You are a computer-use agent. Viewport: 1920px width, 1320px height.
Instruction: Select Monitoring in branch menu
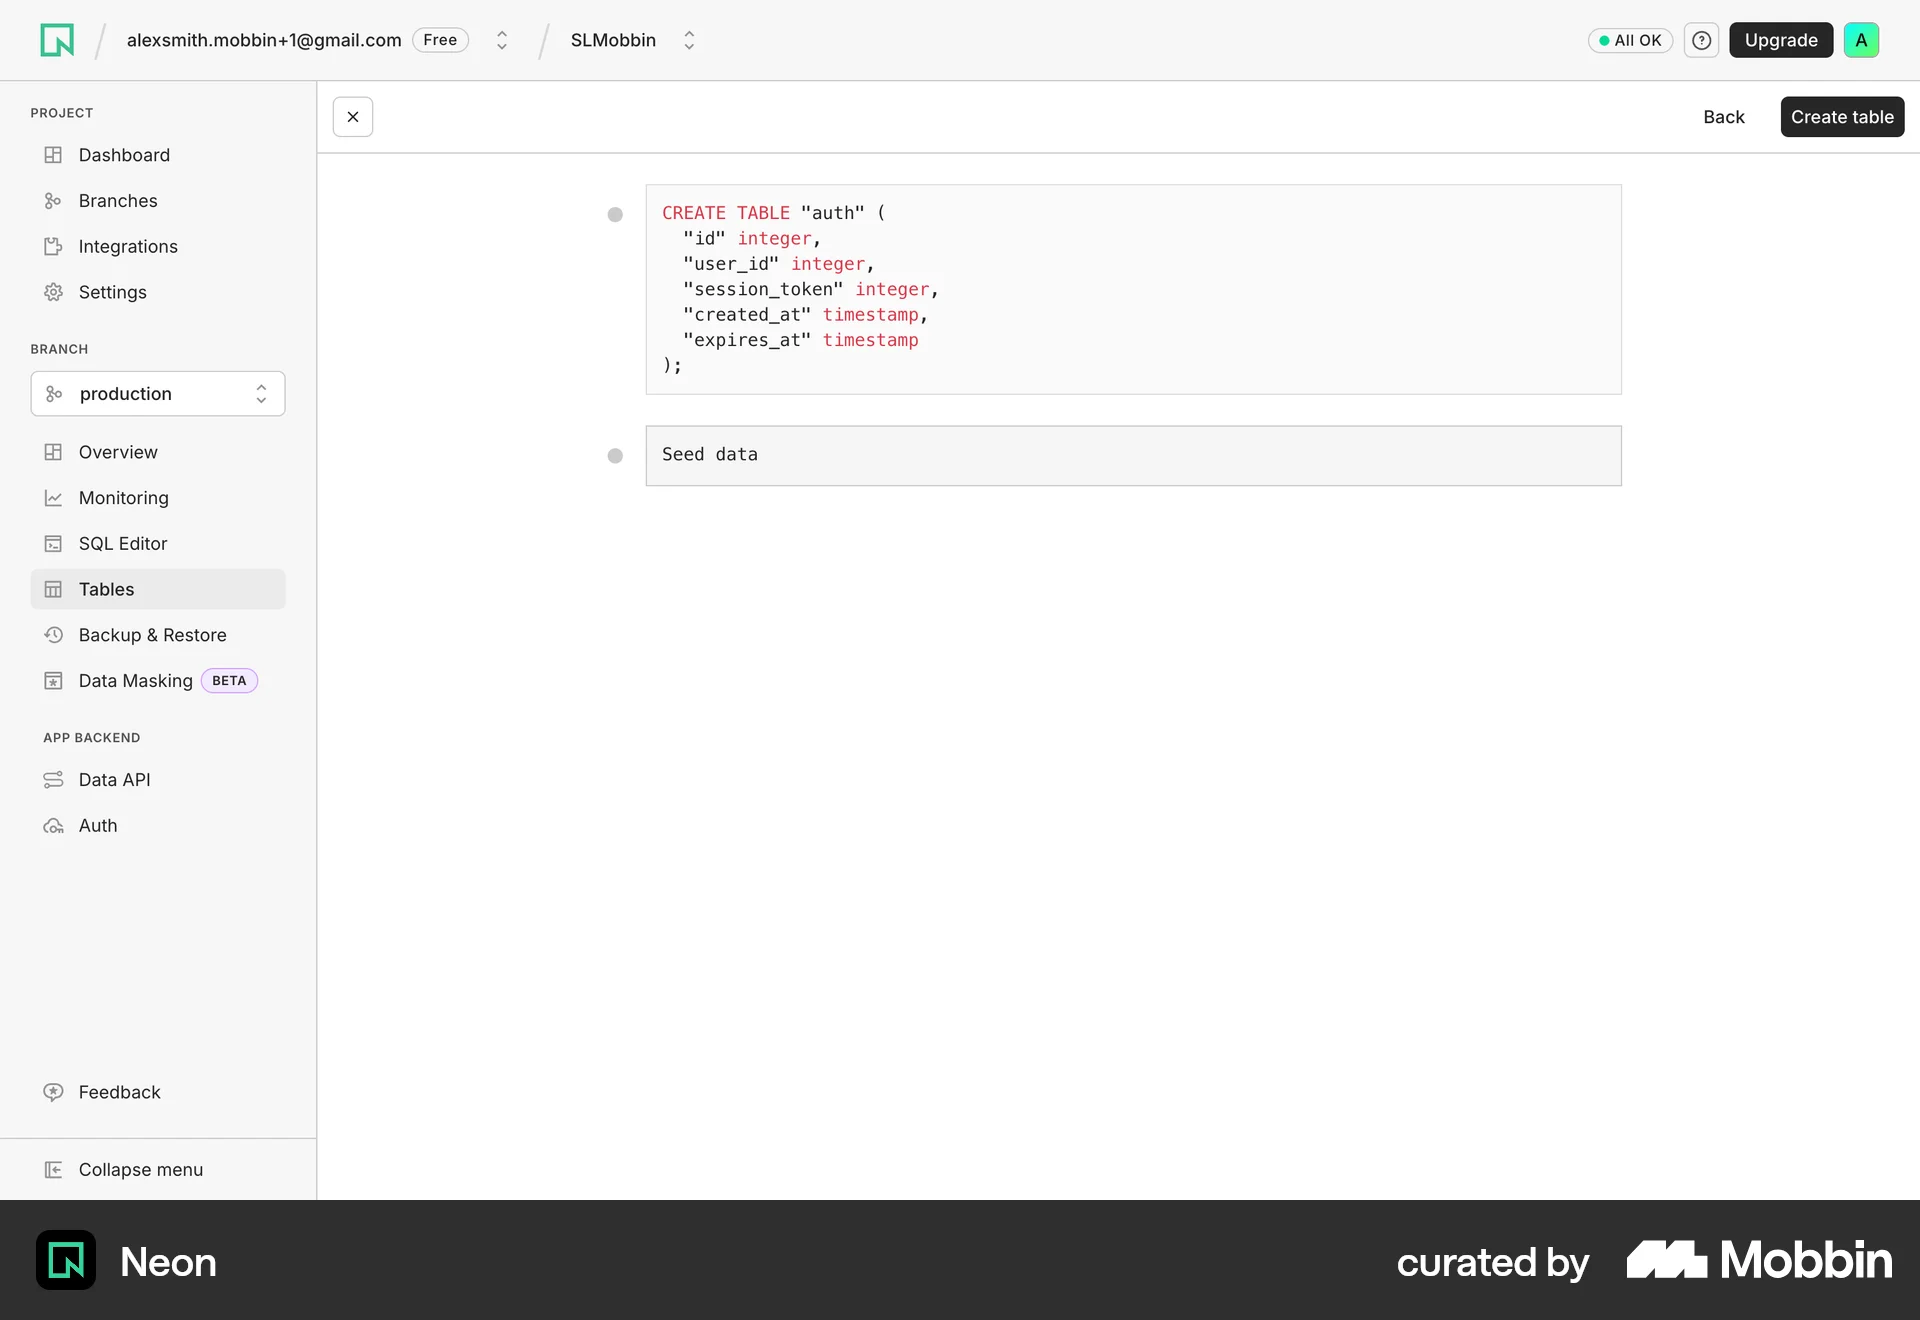point(158,498)
